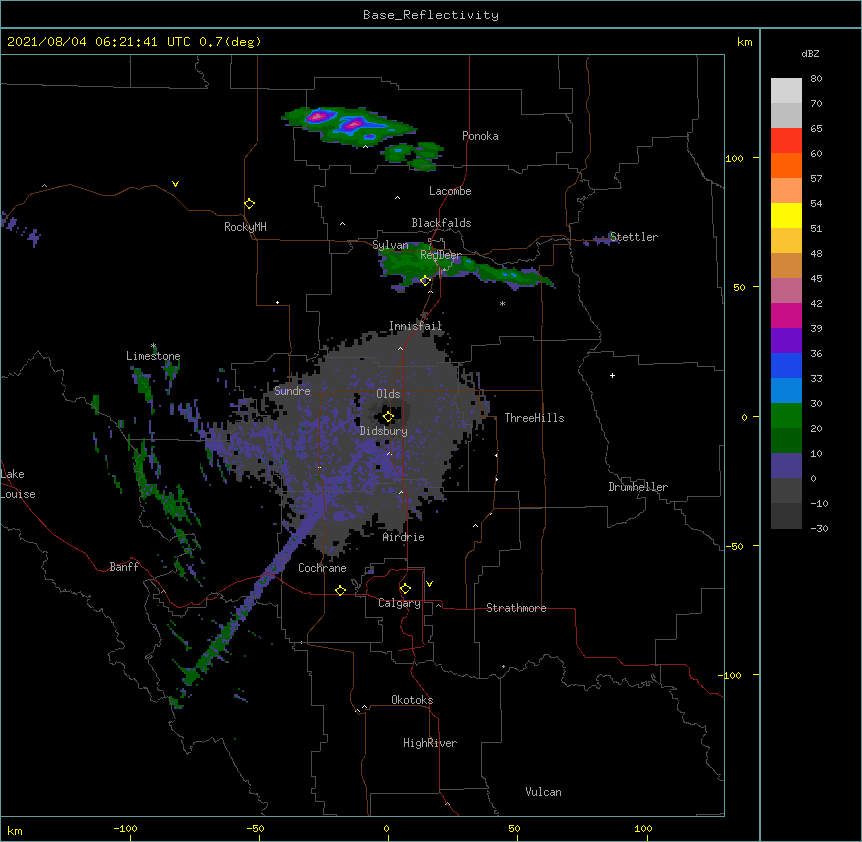Click the Calgary city label

click(399, 603)
